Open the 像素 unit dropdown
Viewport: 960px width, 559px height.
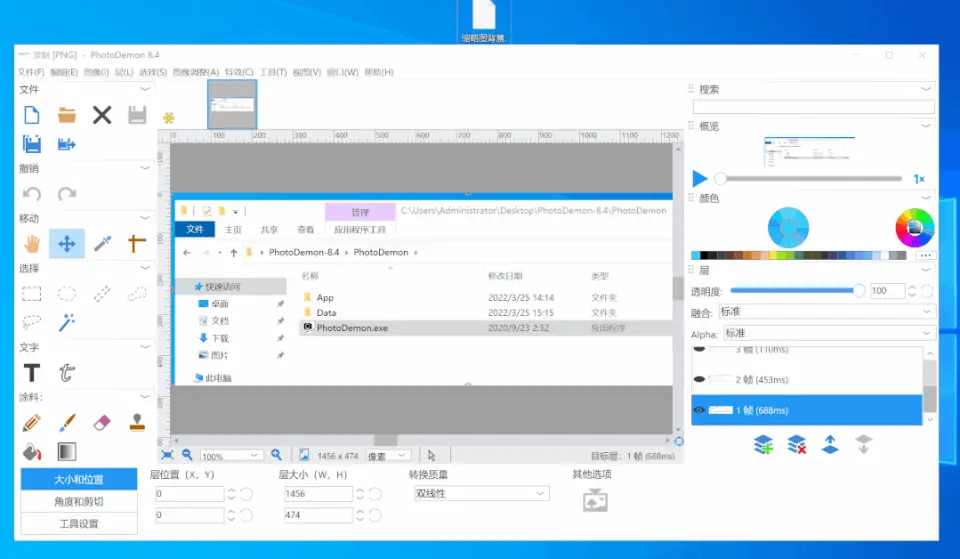click(388, 456)
